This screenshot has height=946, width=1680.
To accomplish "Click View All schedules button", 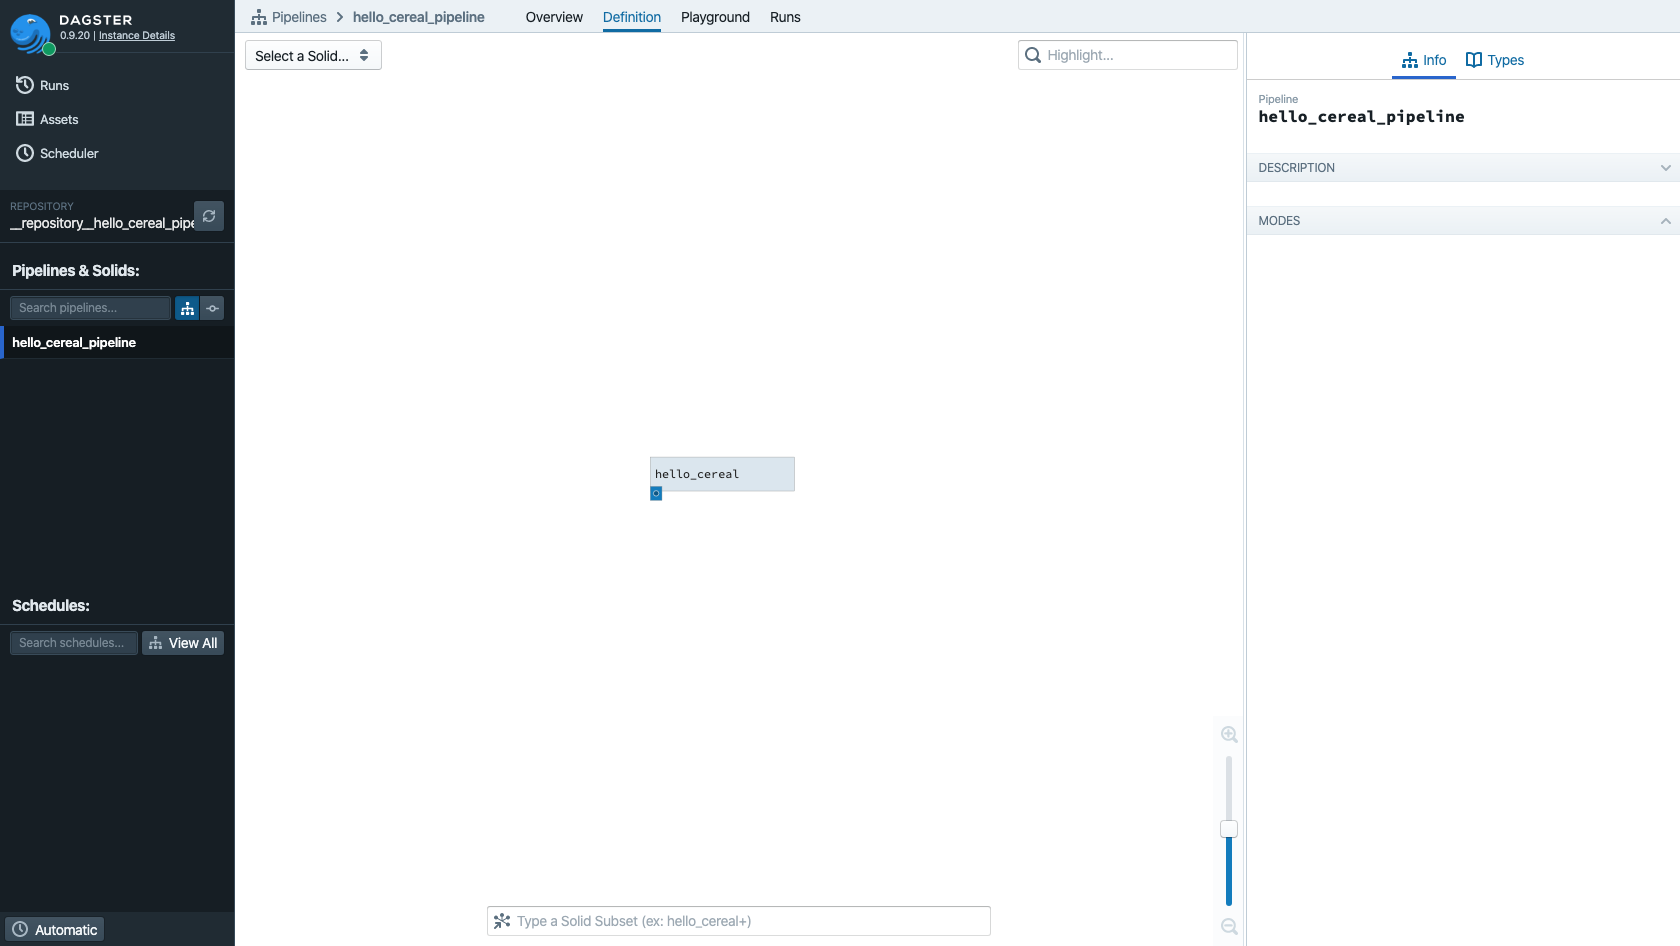I will click(183, 643).
